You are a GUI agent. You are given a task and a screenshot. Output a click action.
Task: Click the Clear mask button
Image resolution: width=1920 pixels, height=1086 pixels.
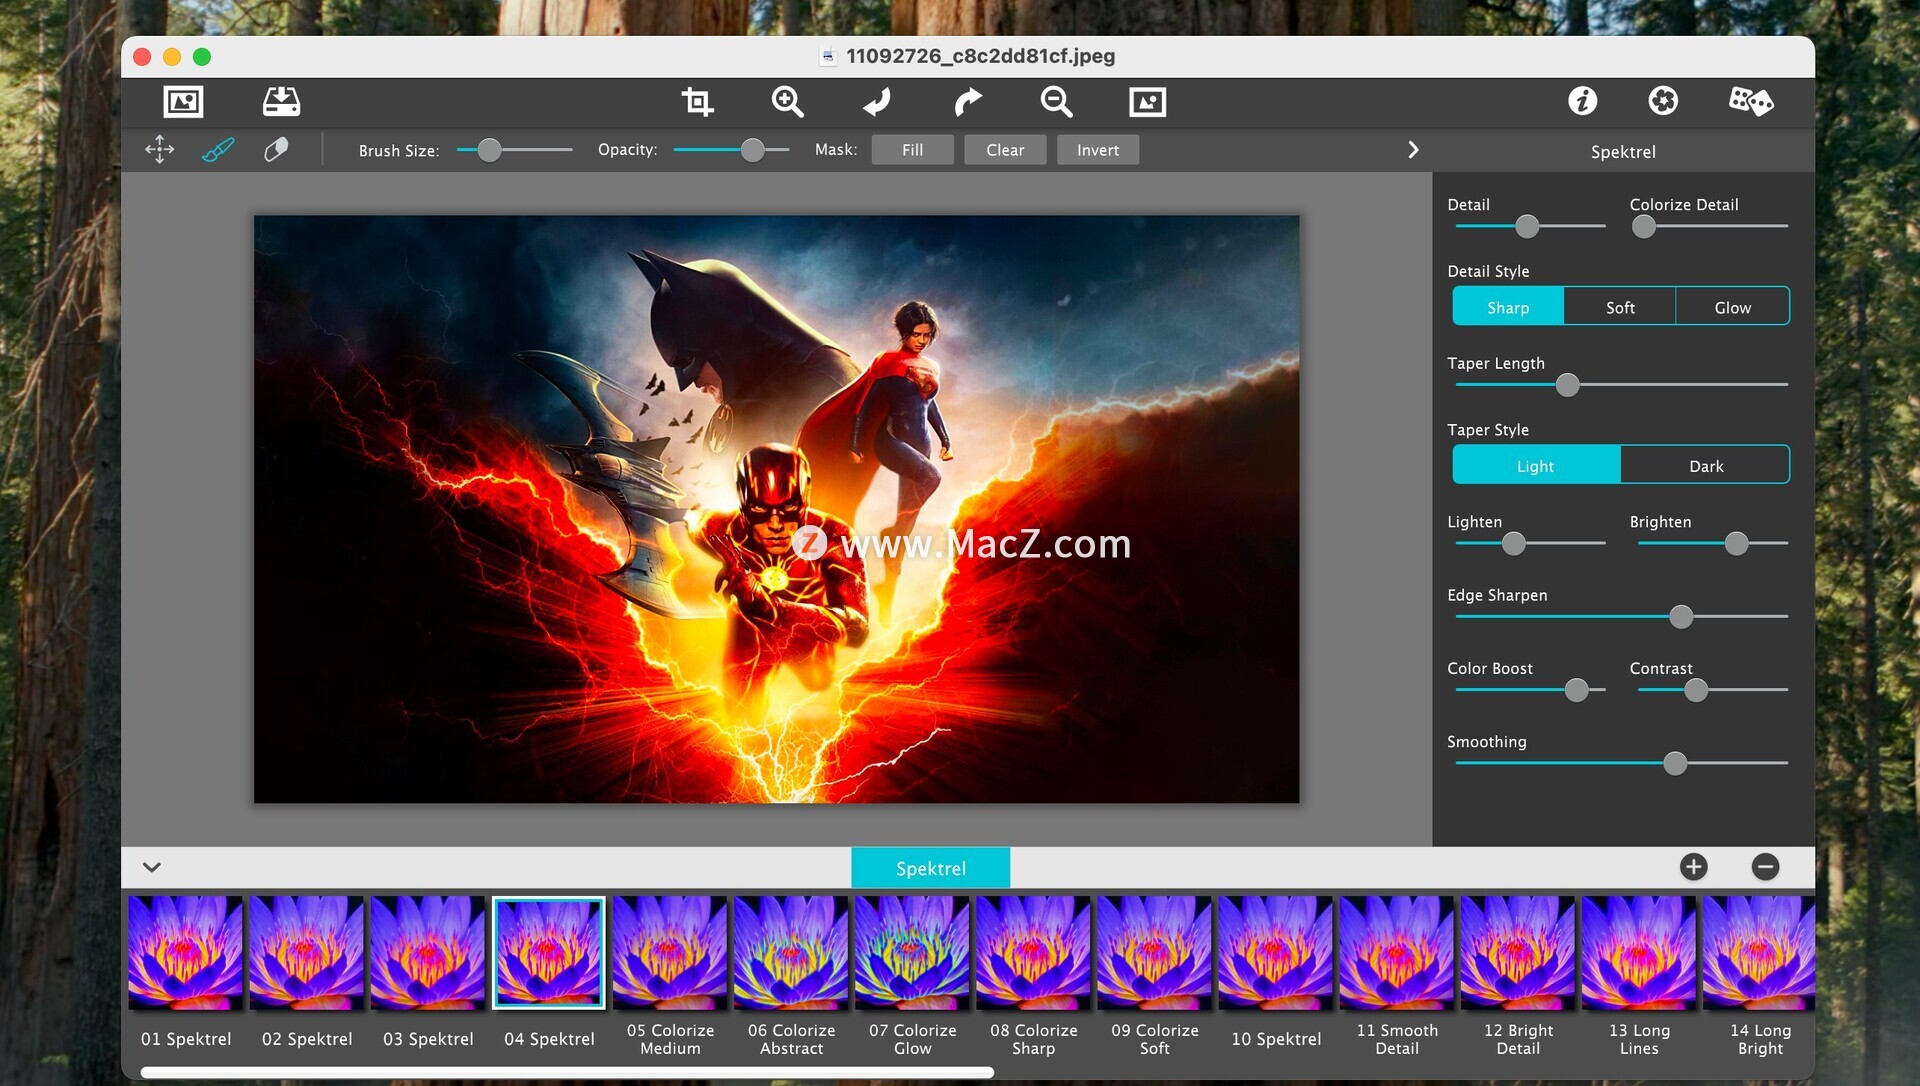pyautogui.click(x=1005, y=150)
